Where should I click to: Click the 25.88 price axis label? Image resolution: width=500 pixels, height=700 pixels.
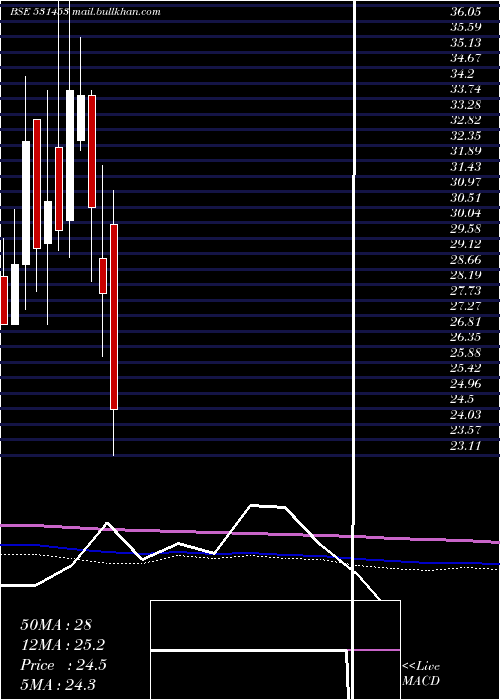(466, 353)
